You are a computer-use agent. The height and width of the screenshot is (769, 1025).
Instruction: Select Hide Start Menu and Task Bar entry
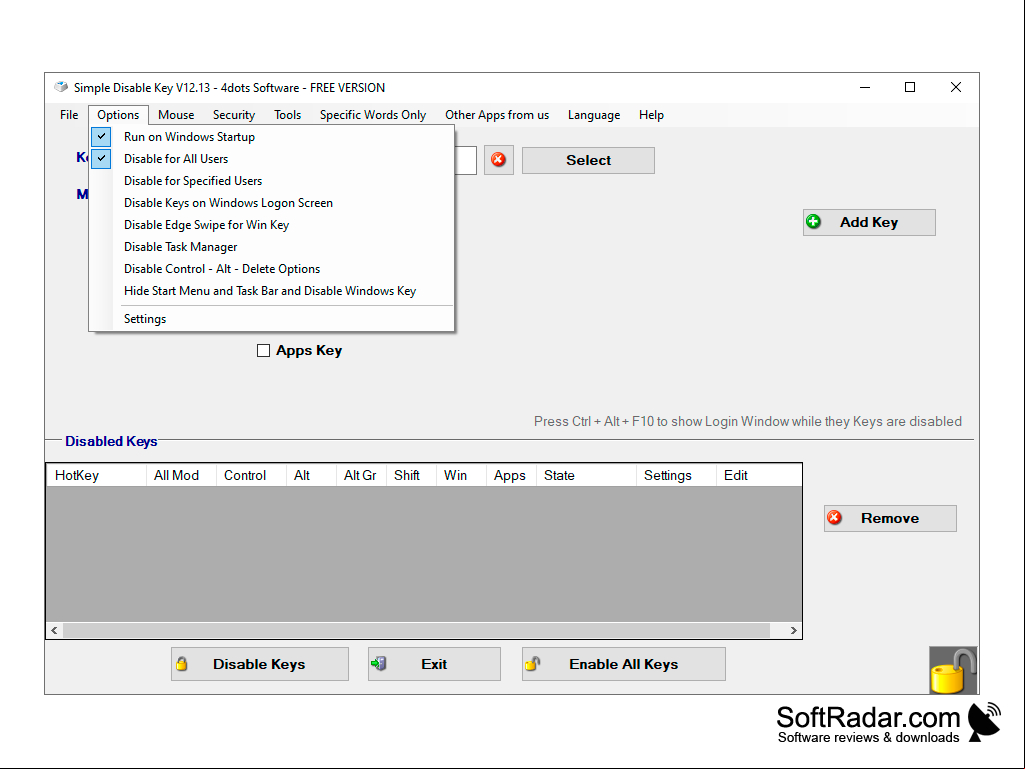click(x=272, y=291)
